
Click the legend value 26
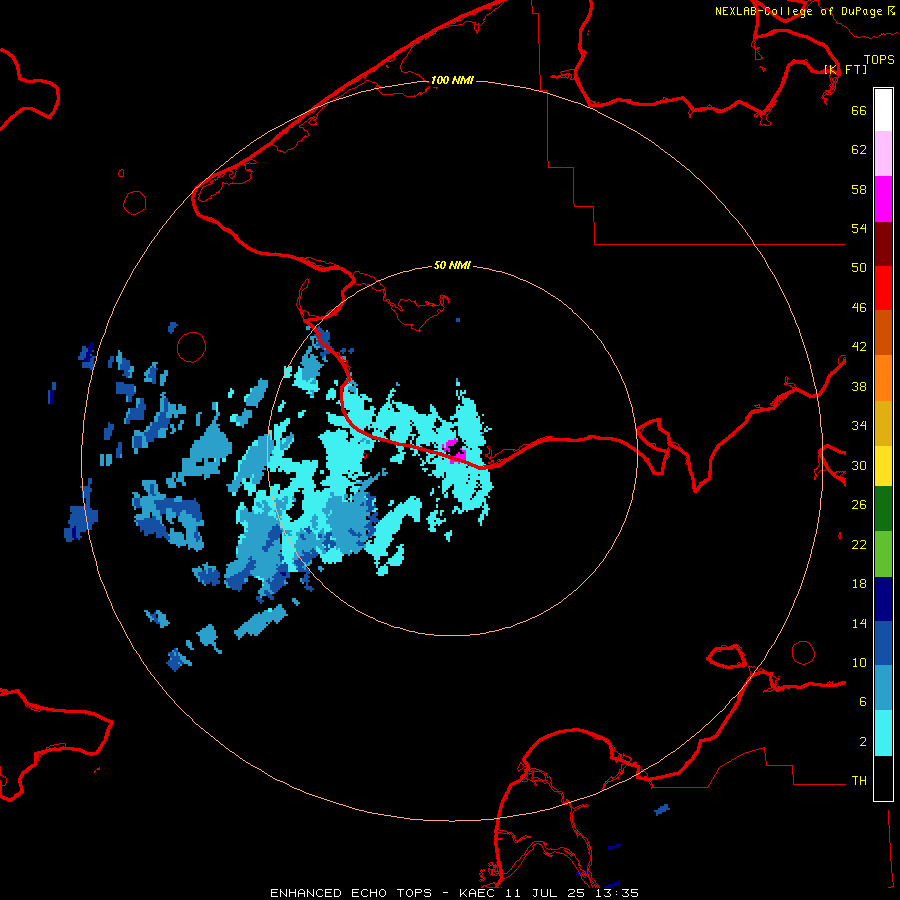[859, 505]
